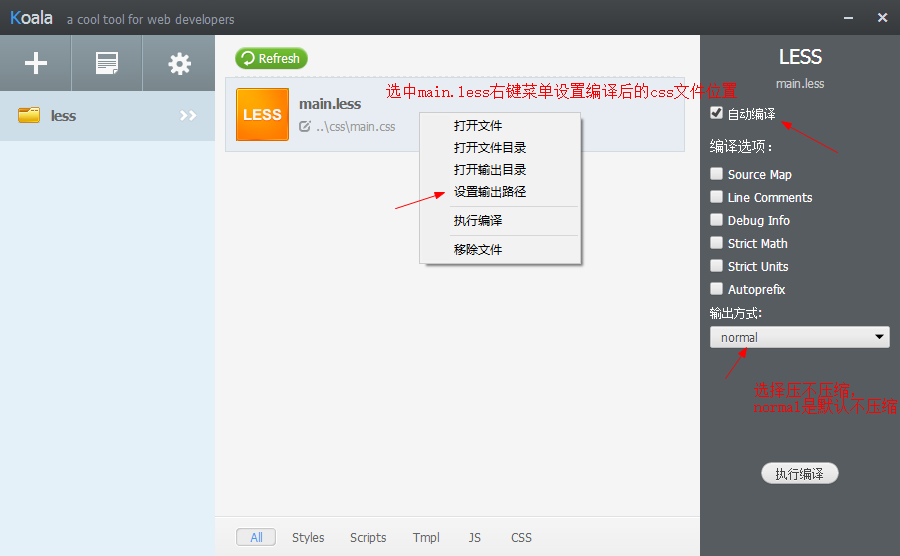Click the ..\css\main.css output path
The image size is (900, 556).
[x=355, y=127]
